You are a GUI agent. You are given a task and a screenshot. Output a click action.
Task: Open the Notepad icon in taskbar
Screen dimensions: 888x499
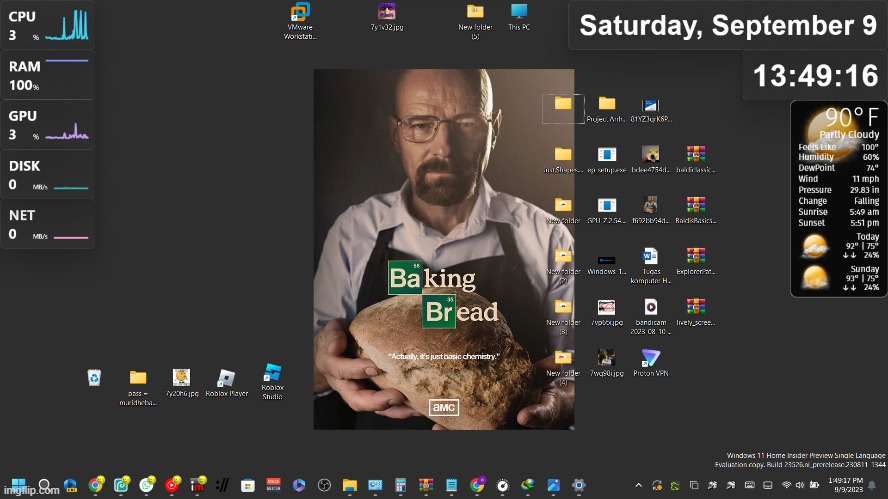(451, 485)
